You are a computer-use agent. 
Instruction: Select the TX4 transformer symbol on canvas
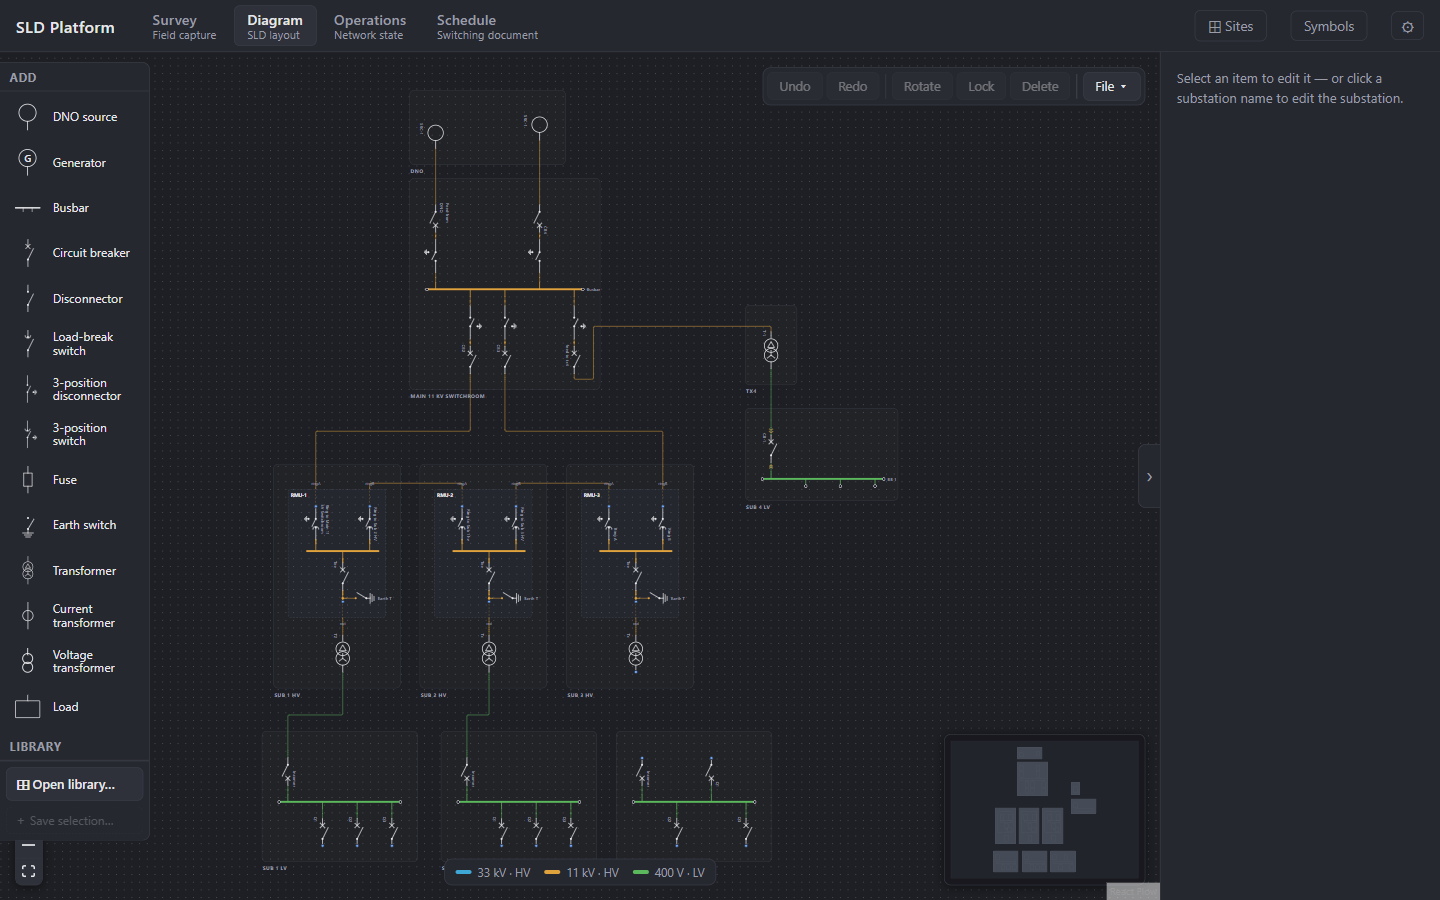coord(771,350)
